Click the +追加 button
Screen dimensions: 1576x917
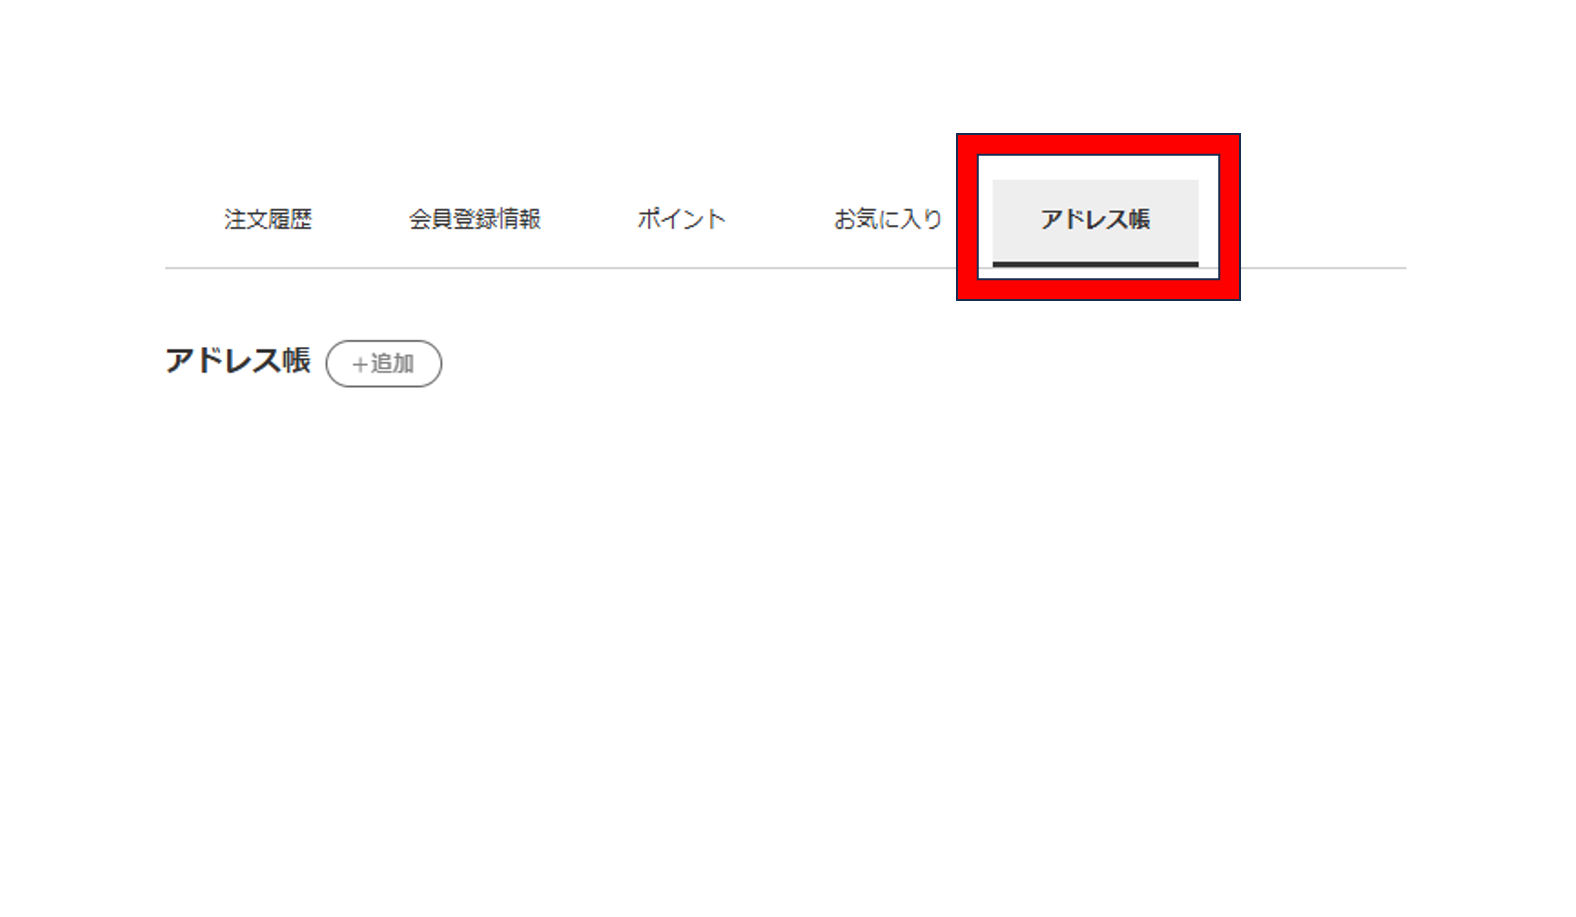click(384, 363)
